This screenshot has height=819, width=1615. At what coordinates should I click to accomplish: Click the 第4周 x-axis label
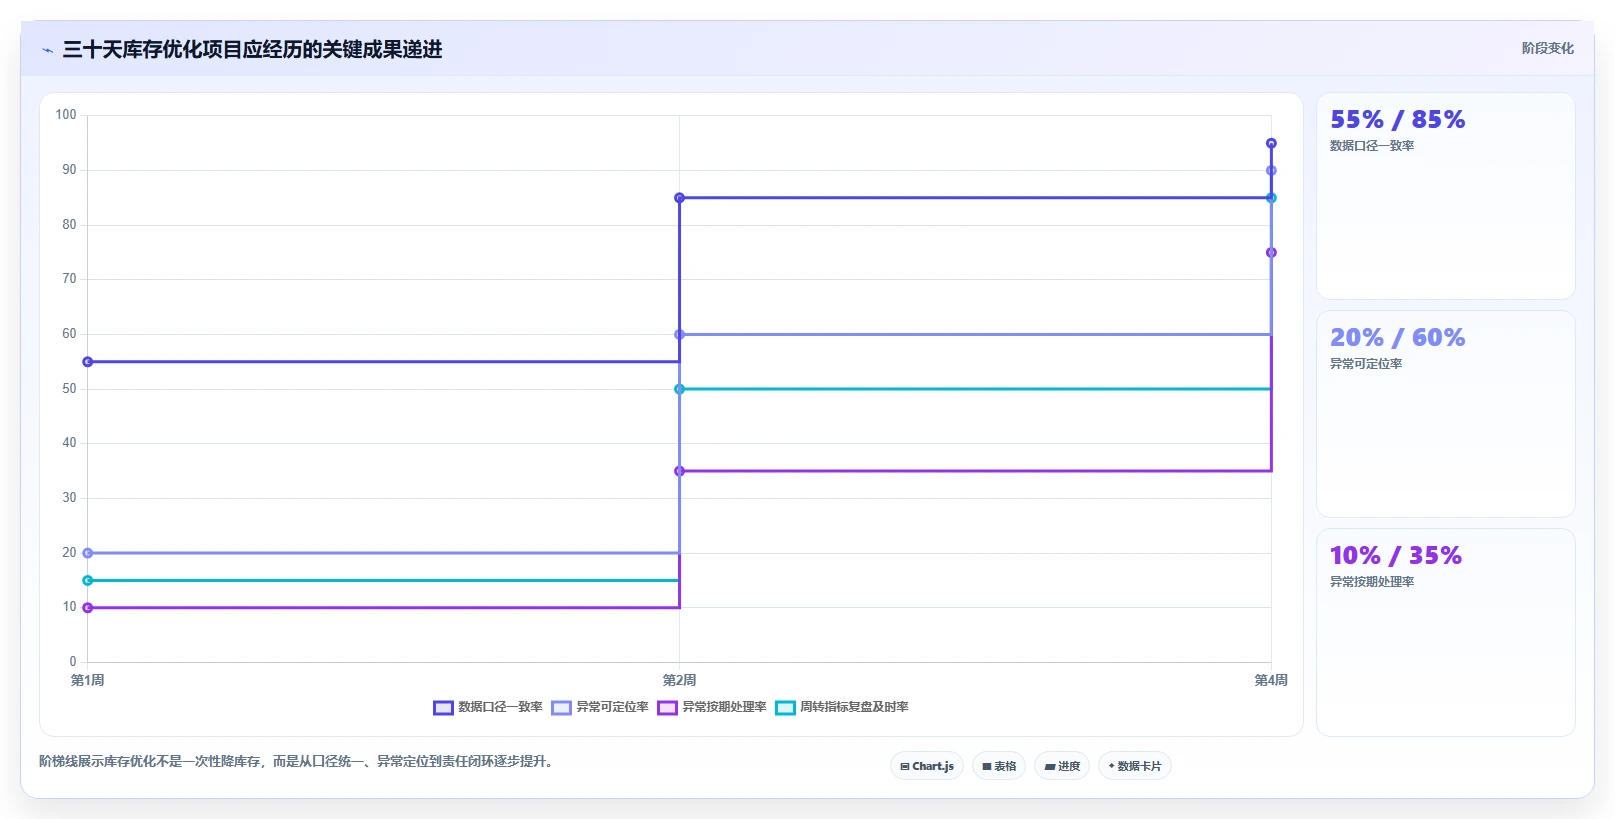click(1271, 680)
